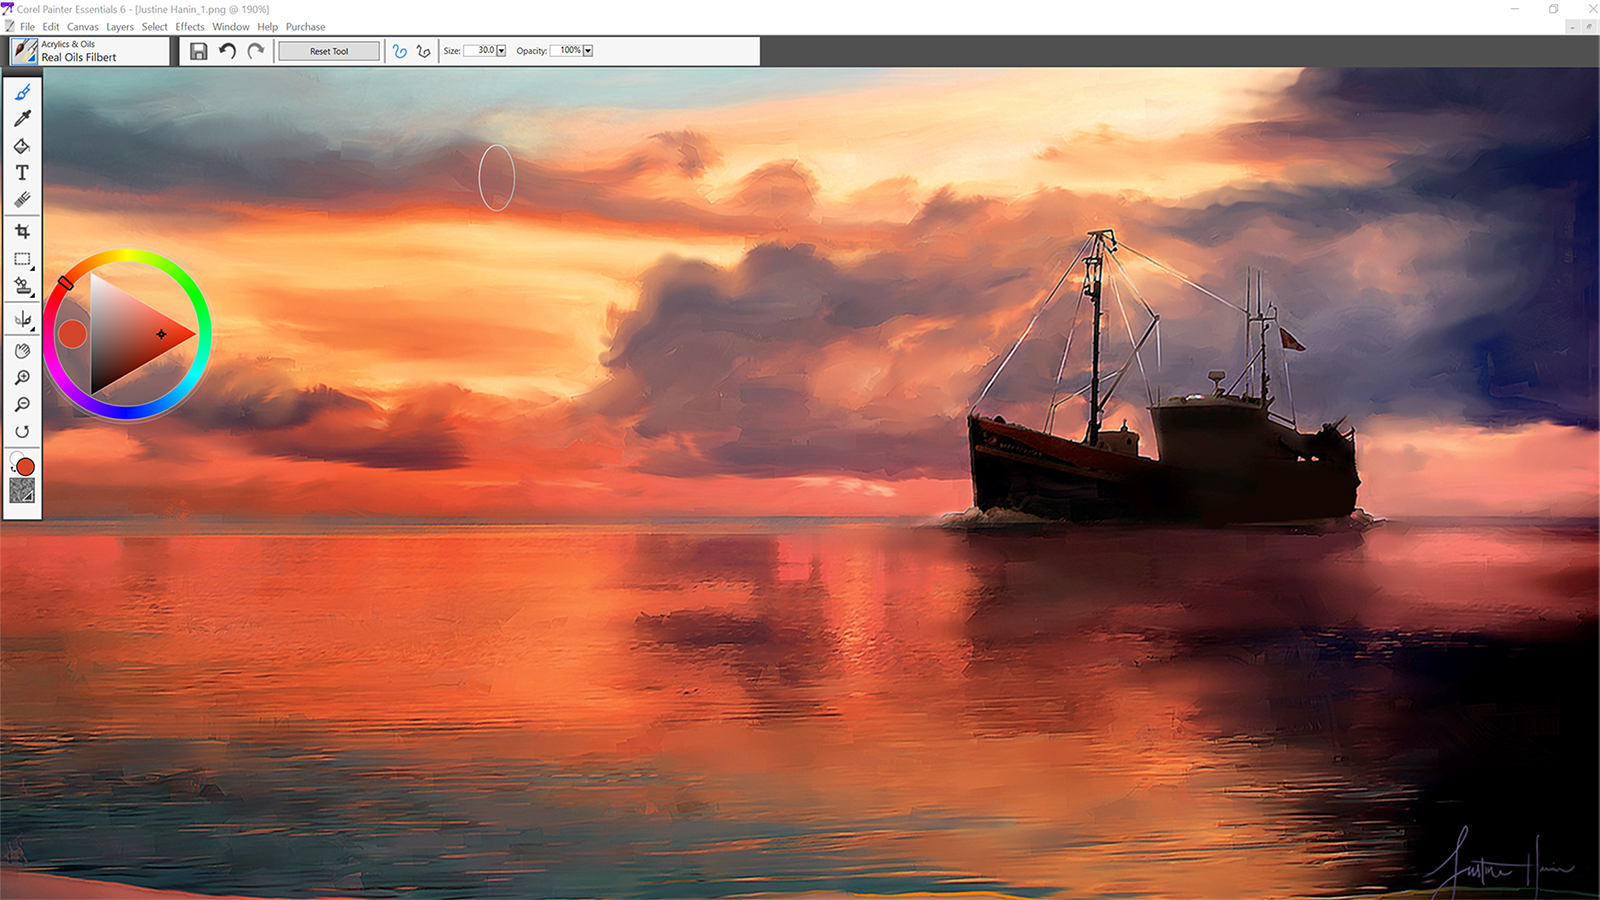1600x900 pixels.
Task: Open the brush Size dropdown
Action: tap(501, 50)
